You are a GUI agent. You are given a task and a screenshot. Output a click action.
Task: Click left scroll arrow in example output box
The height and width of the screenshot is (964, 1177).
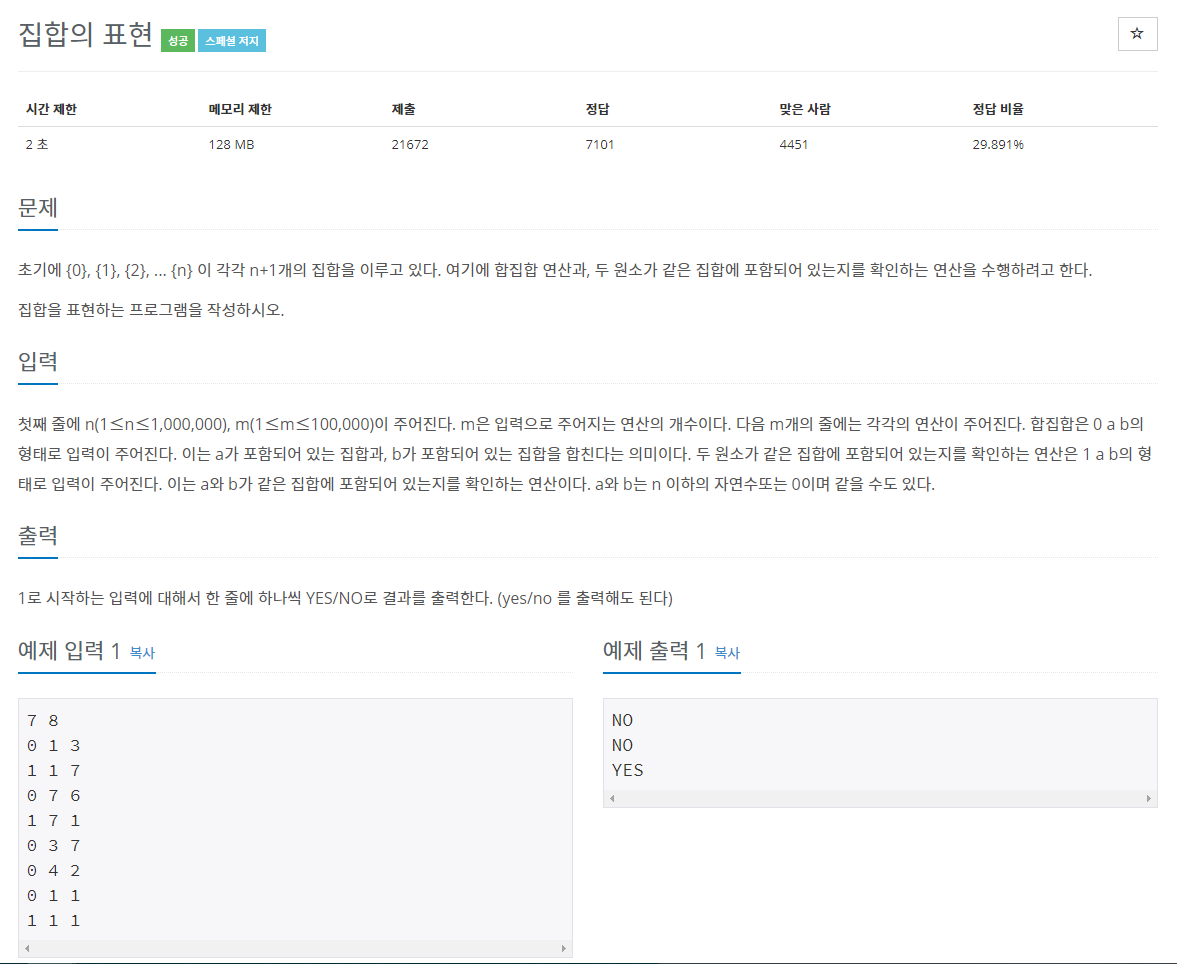[x=613, y=798]
